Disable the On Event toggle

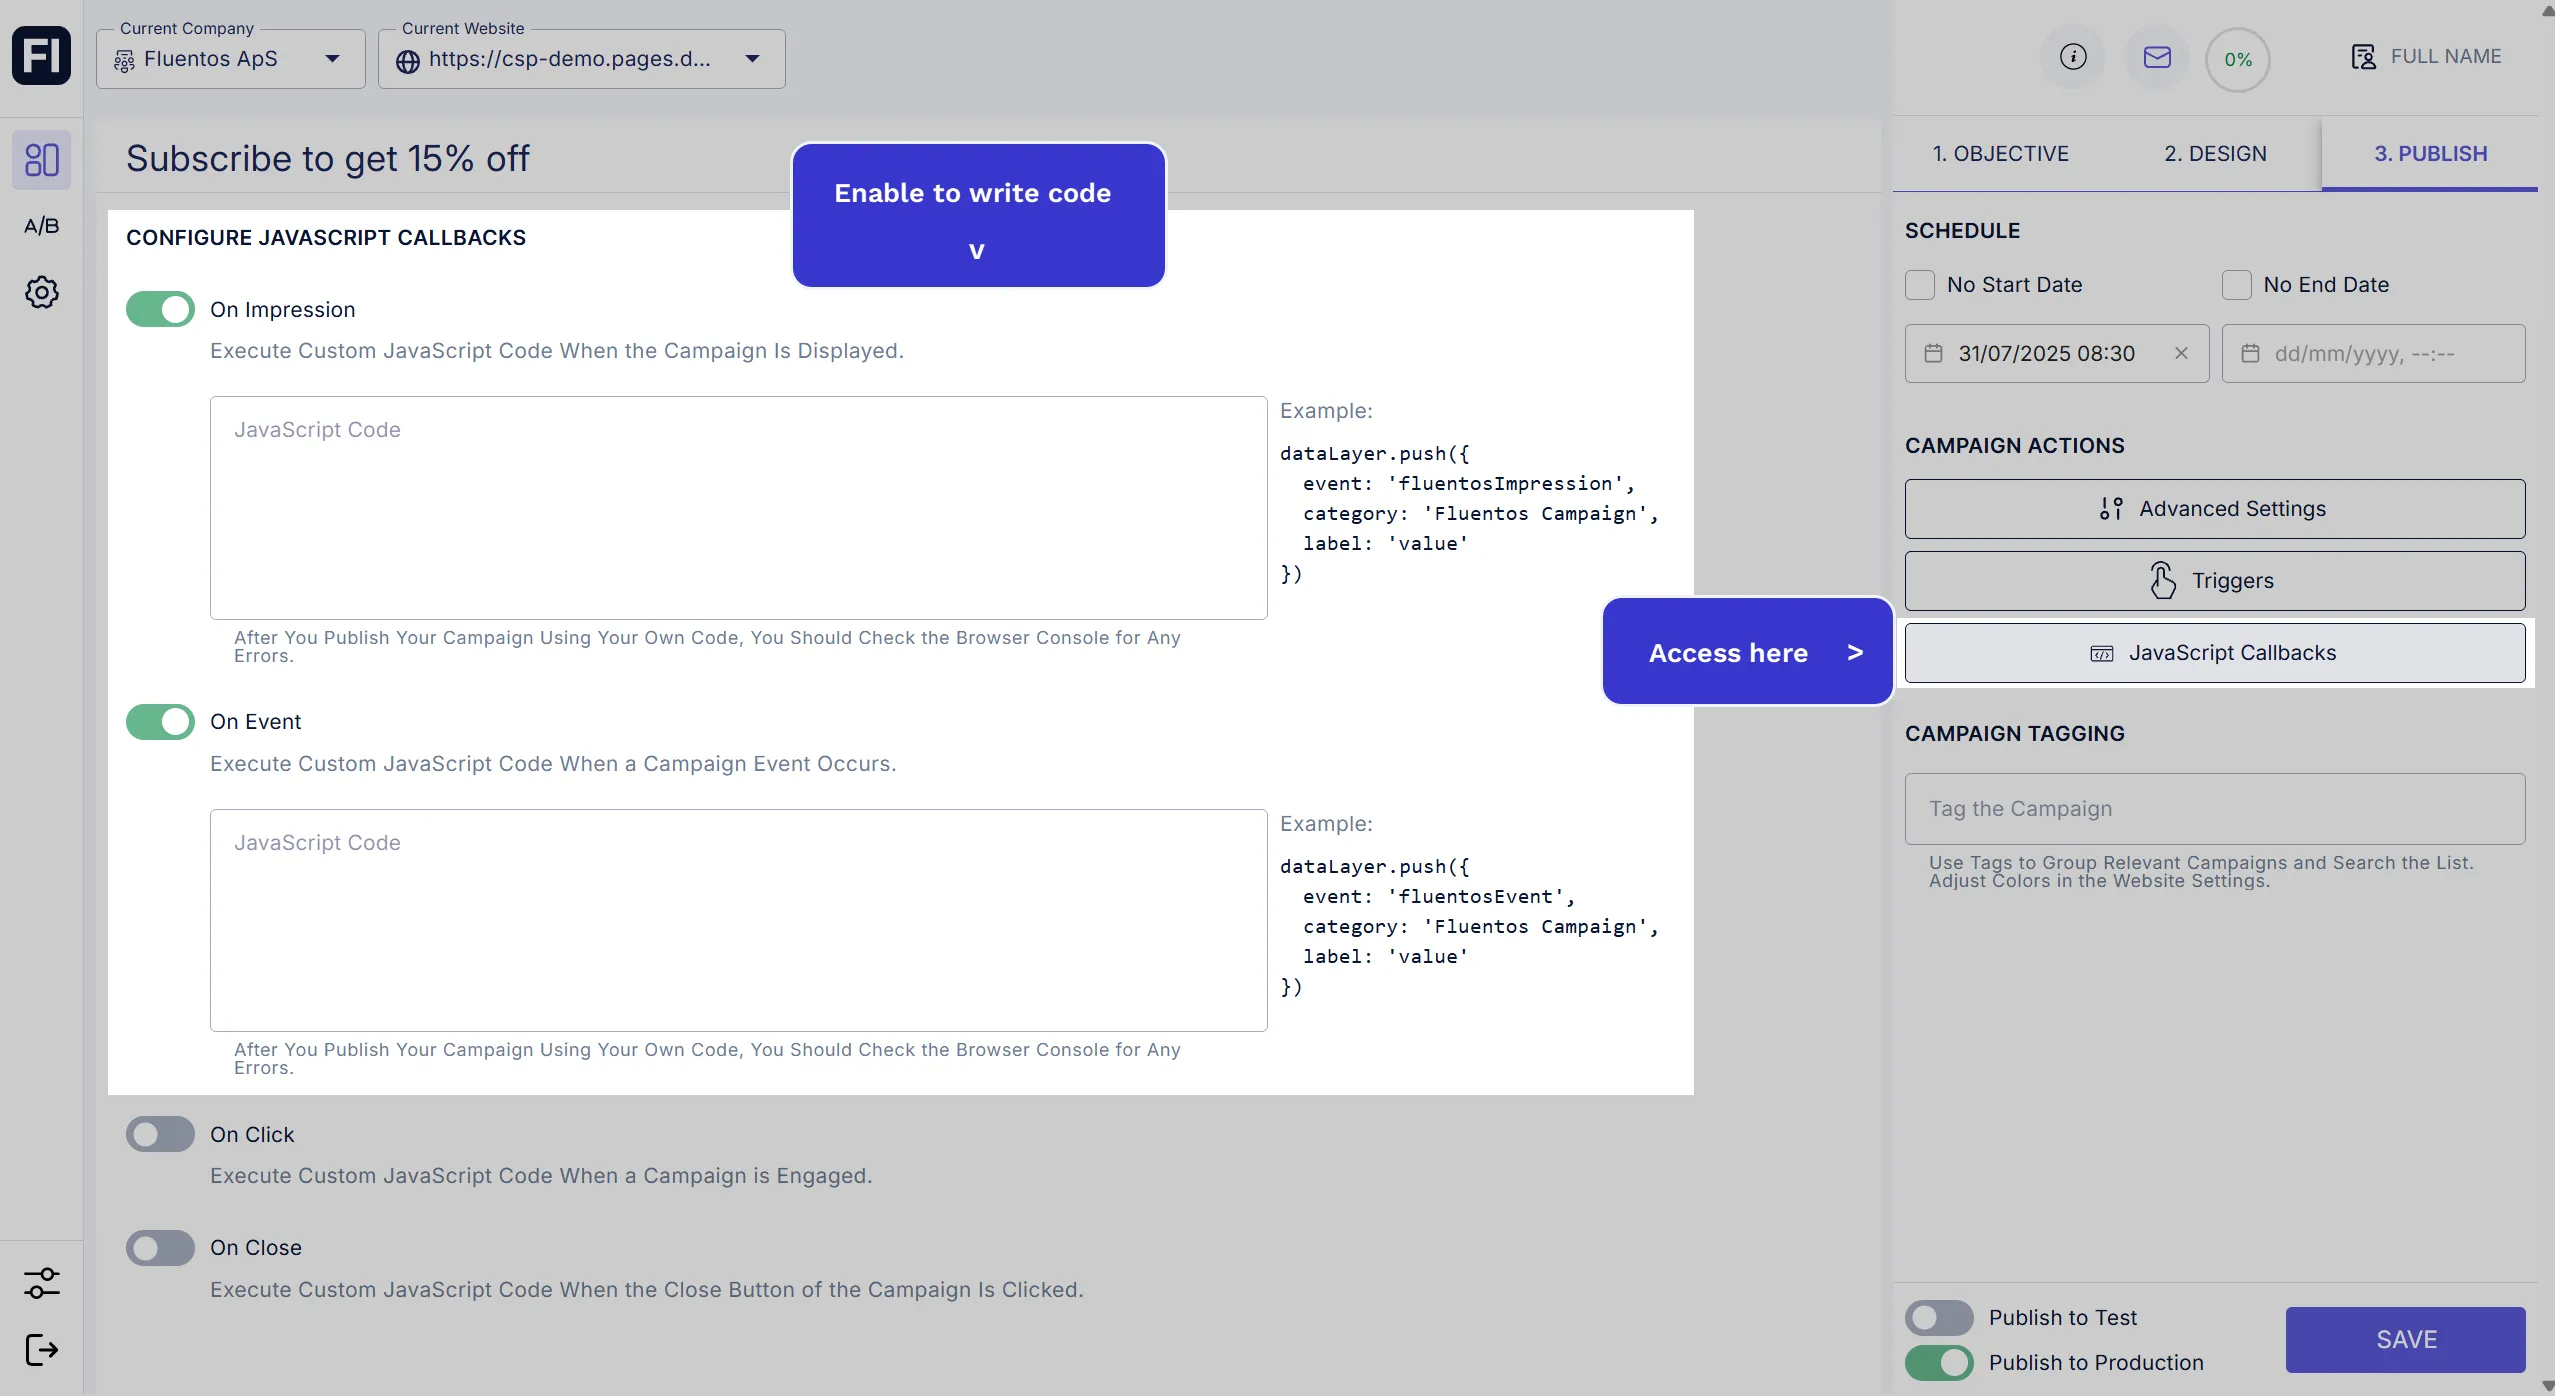[x=160, y=722]
